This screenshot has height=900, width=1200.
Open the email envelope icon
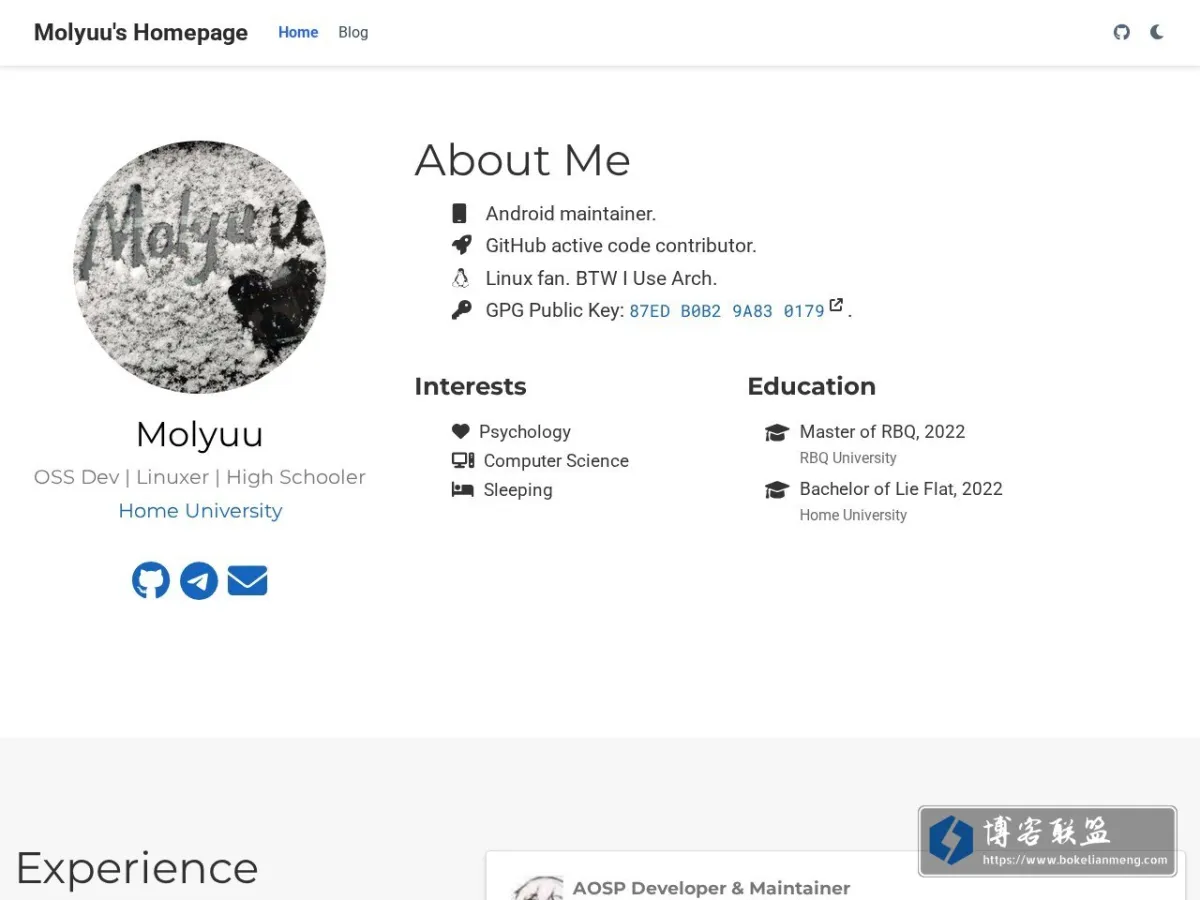pyautogui.click(x=247, y=580)
